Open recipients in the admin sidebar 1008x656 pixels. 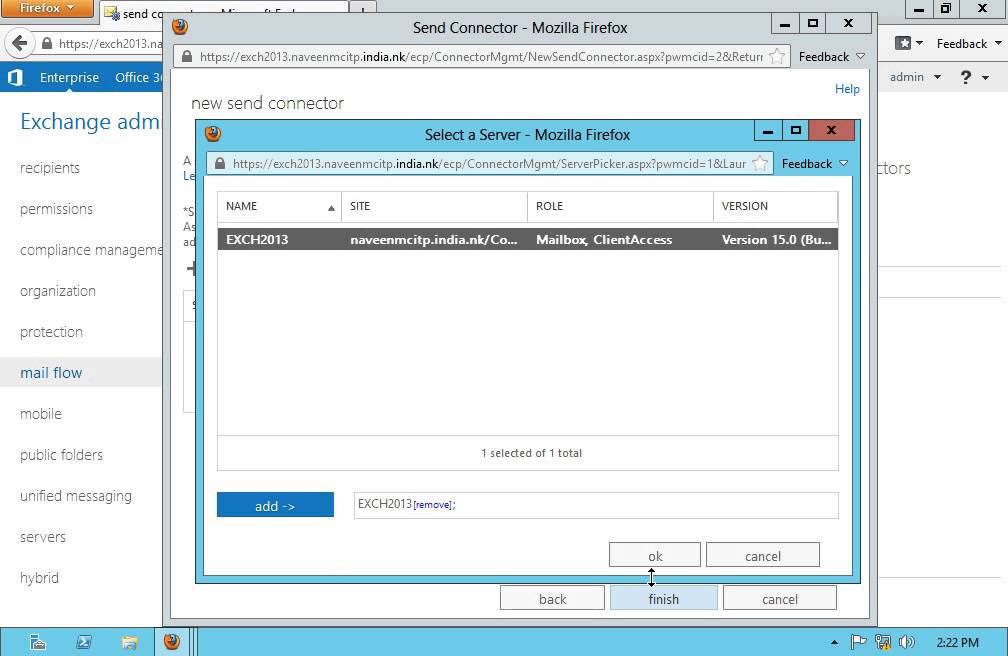[50, 168]
